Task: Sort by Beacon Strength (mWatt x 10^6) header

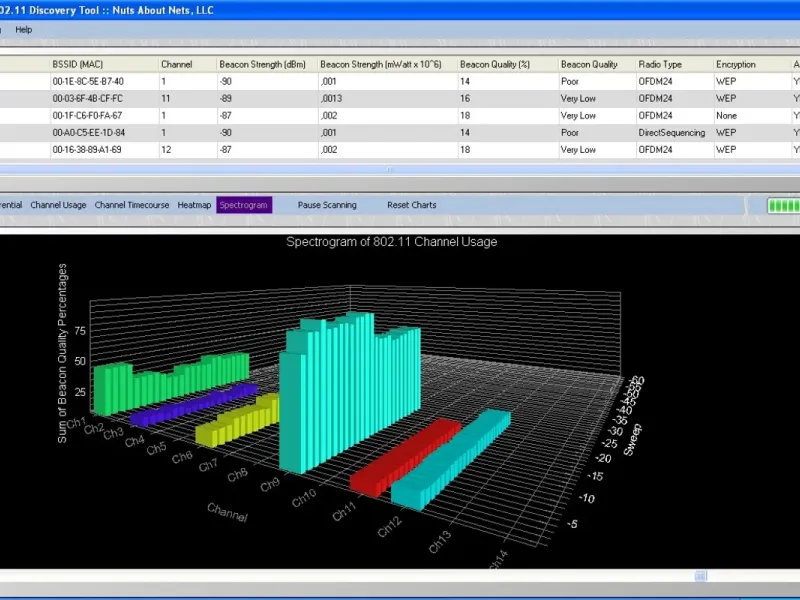Action: [388, 64]
